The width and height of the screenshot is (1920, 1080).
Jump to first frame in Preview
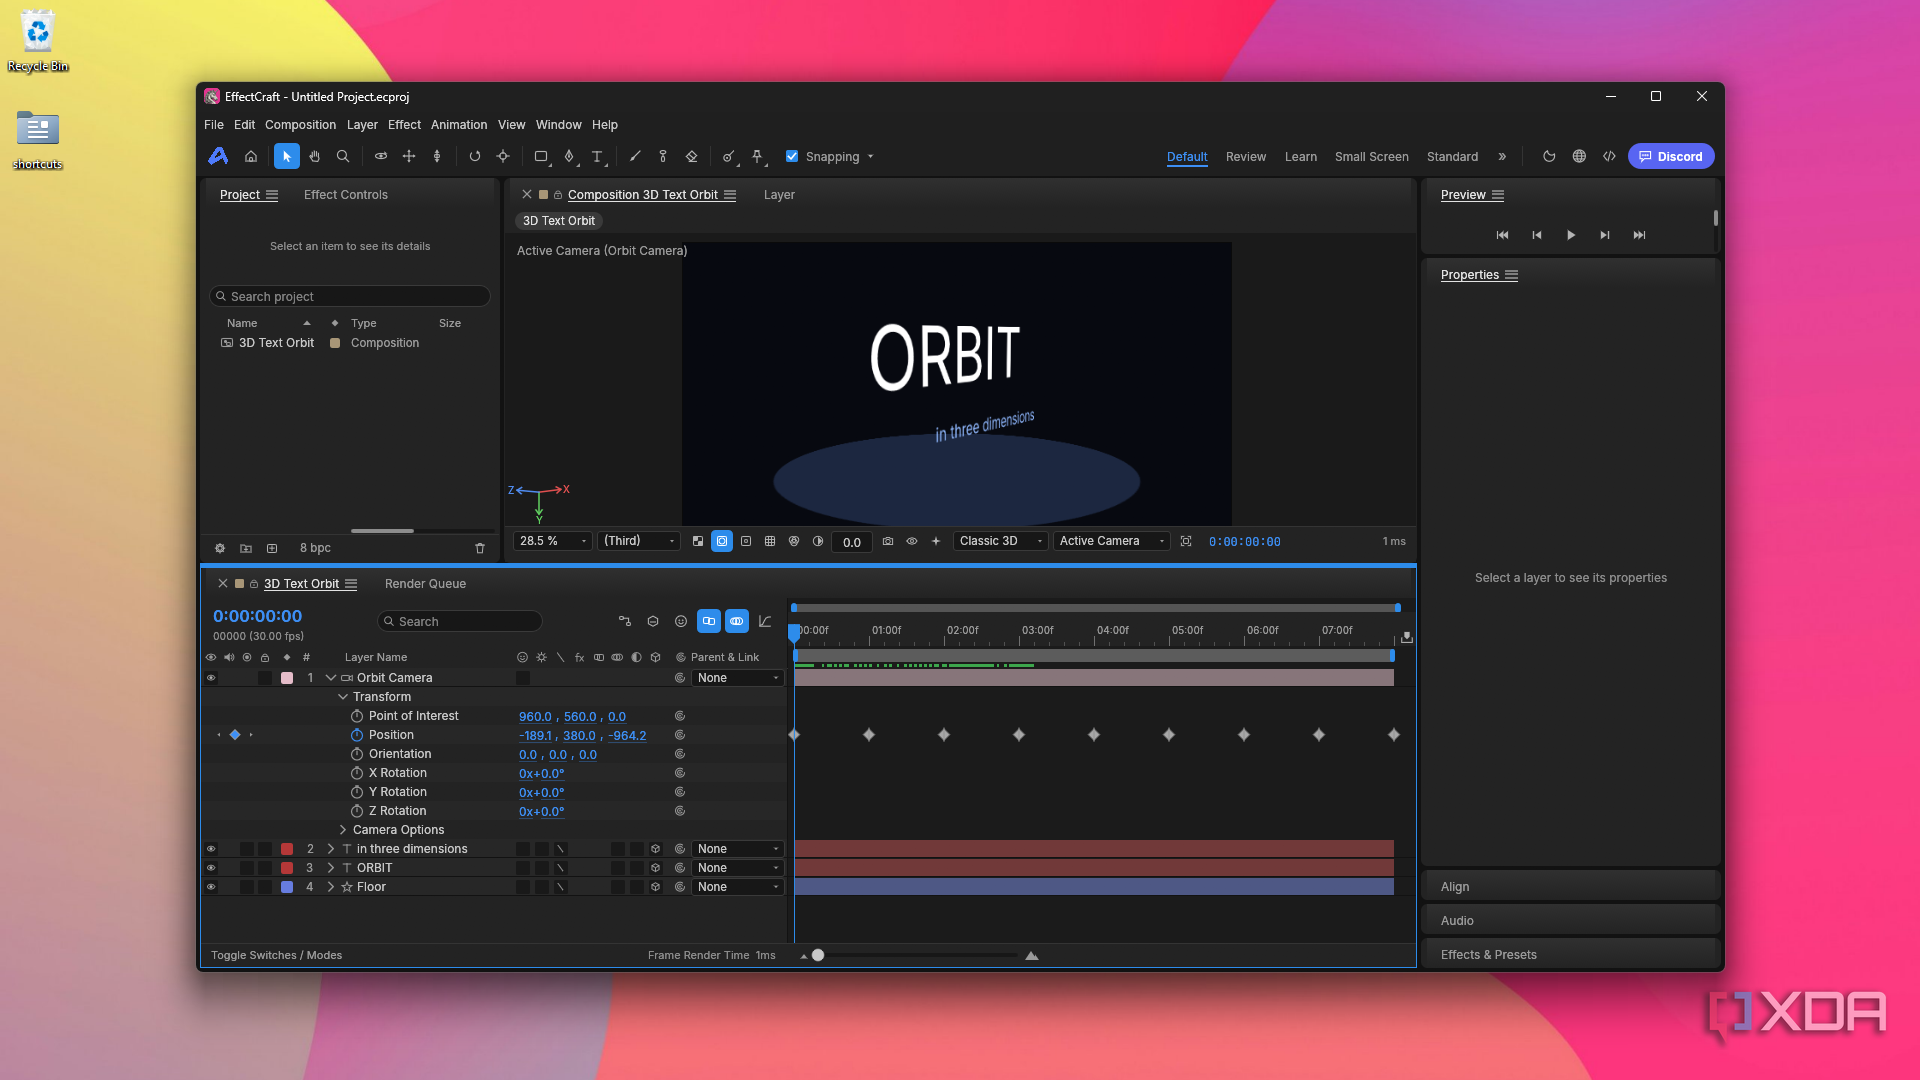click(x=1502, y=235)
